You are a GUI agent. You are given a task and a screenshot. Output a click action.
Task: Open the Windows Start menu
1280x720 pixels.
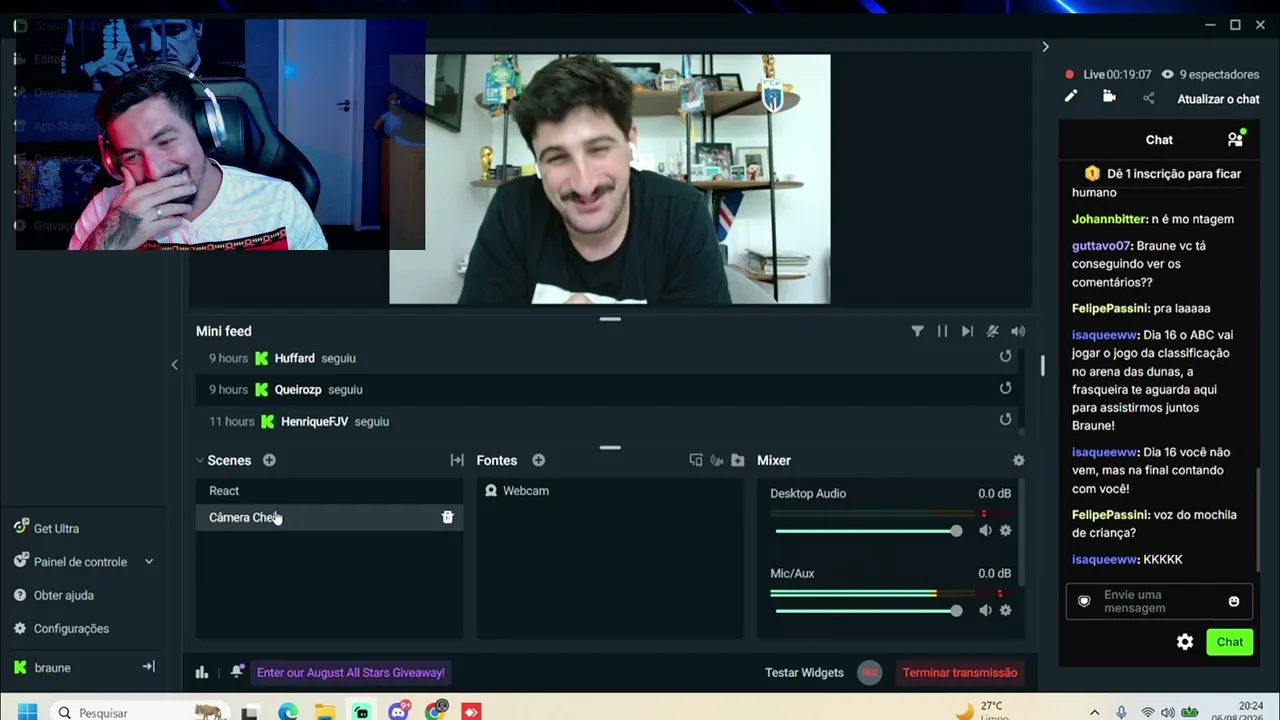tap(27, 712)
